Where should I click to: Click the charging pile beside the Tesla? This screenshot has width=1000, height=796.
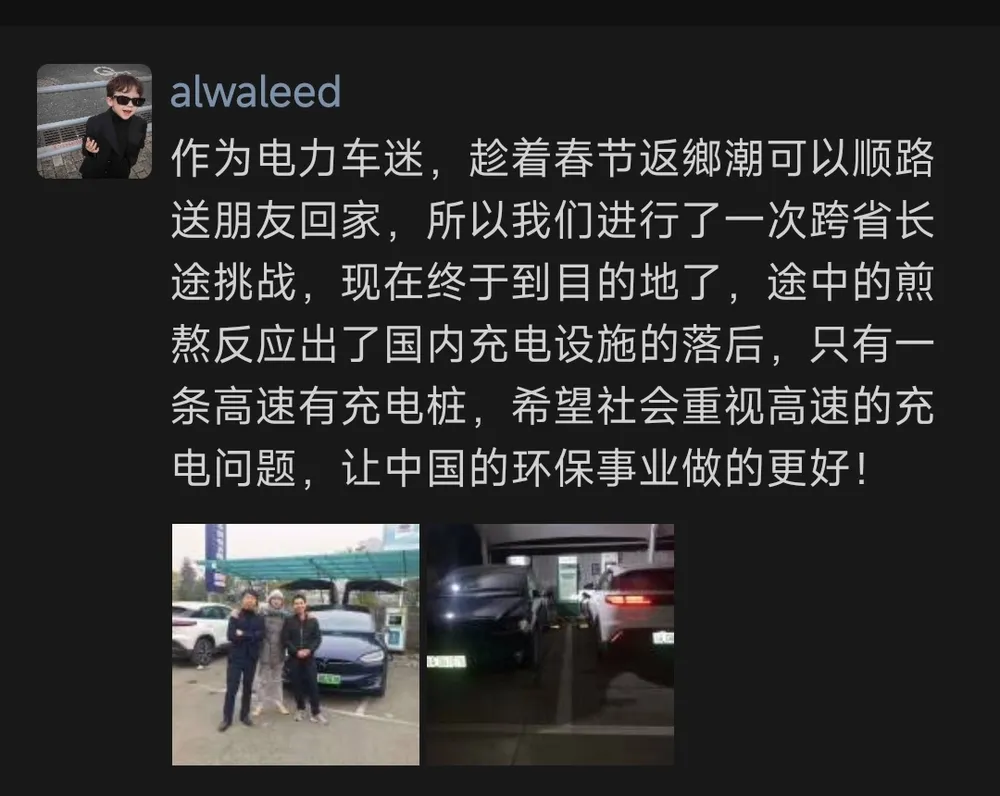[x=396, y=628]
